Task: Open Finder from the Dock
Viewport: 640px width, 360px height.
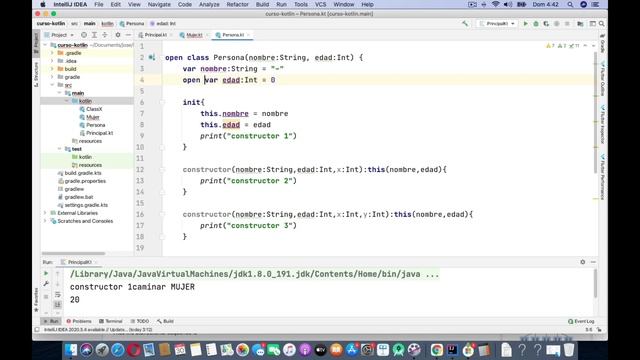Action: pos(71,350)
